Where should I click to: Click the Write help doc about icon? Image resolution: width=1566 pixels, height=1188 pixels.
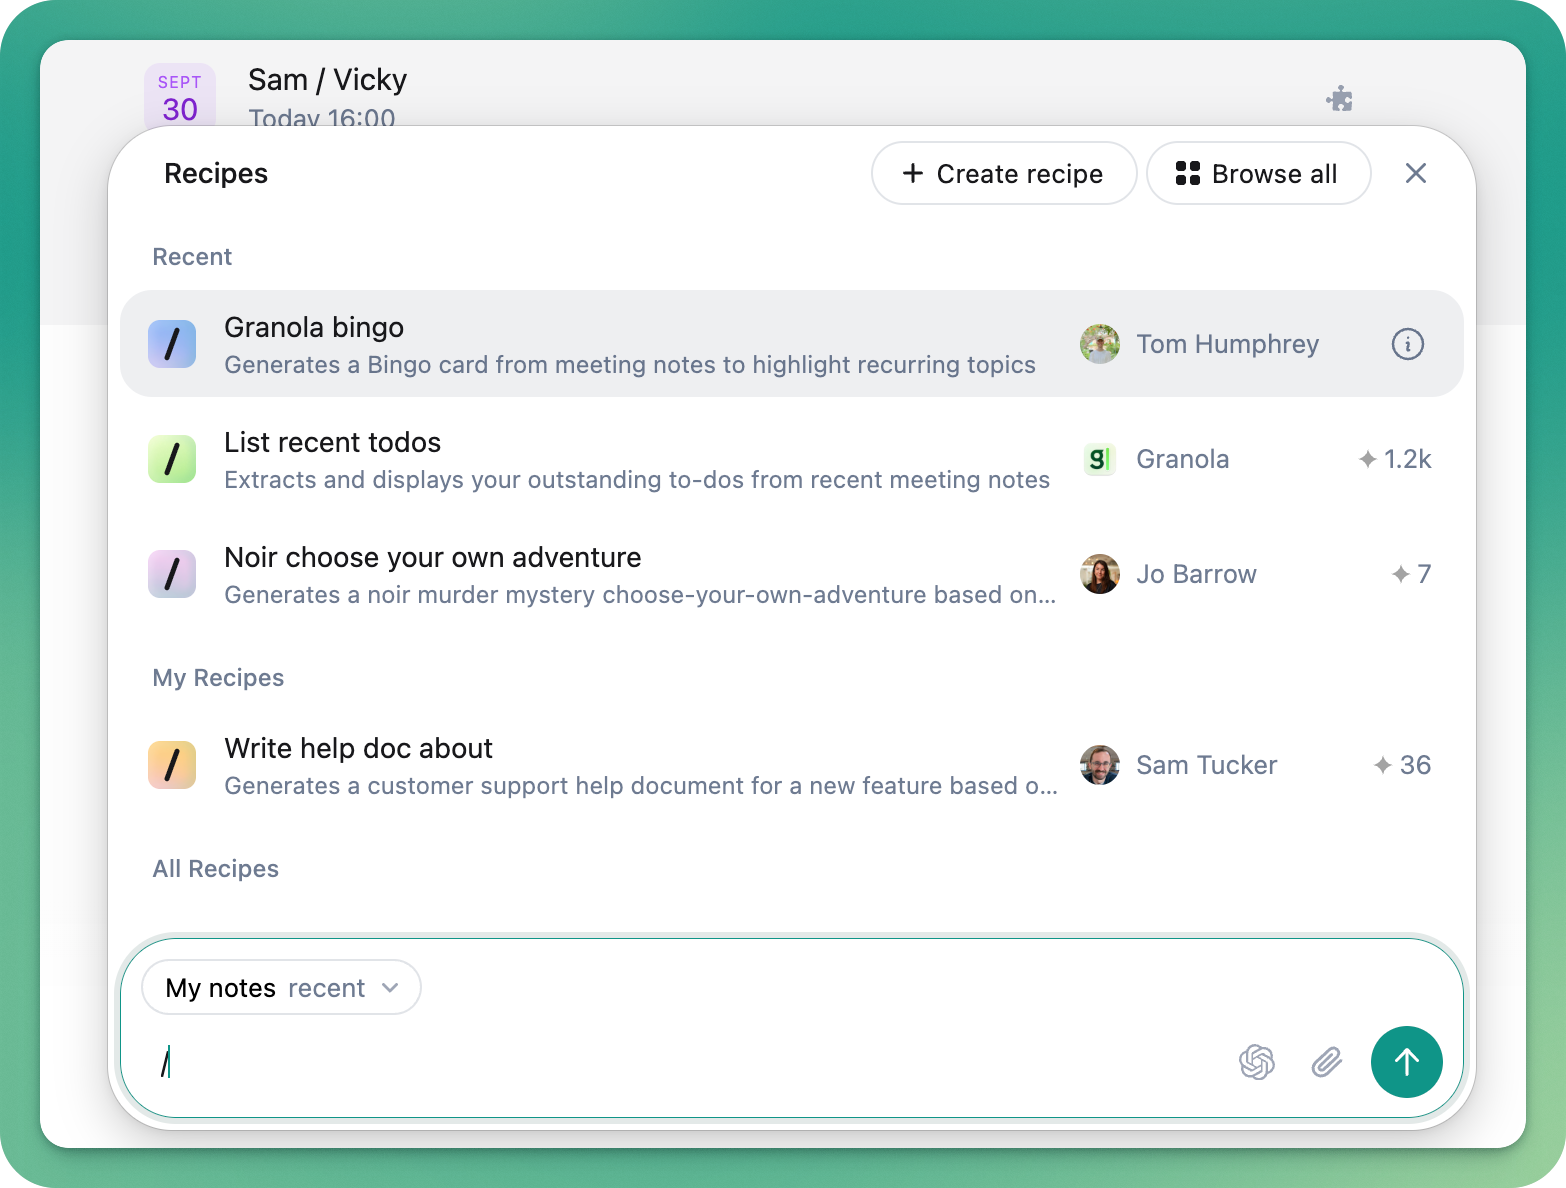point(172,765)
